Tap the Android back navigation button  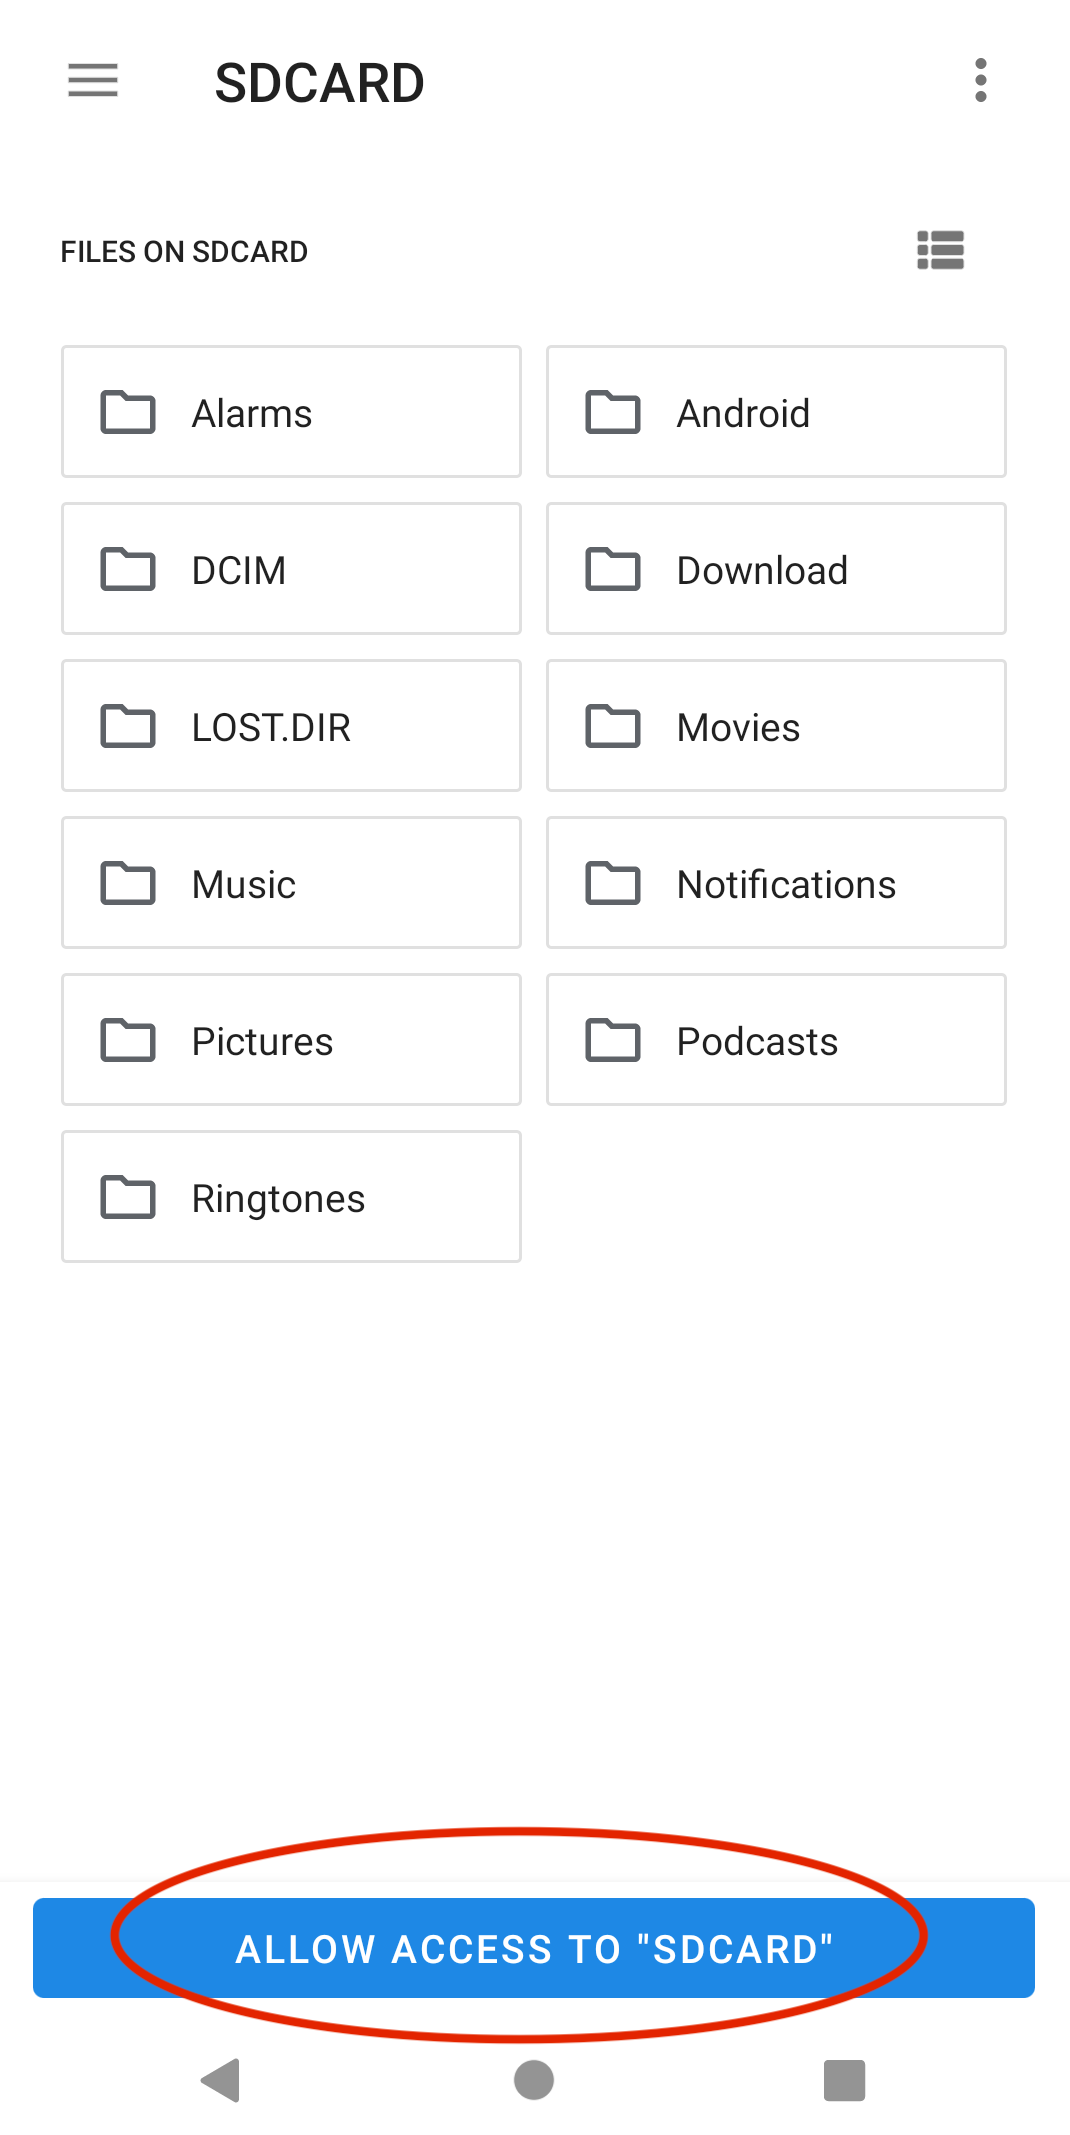[221, 2081]
